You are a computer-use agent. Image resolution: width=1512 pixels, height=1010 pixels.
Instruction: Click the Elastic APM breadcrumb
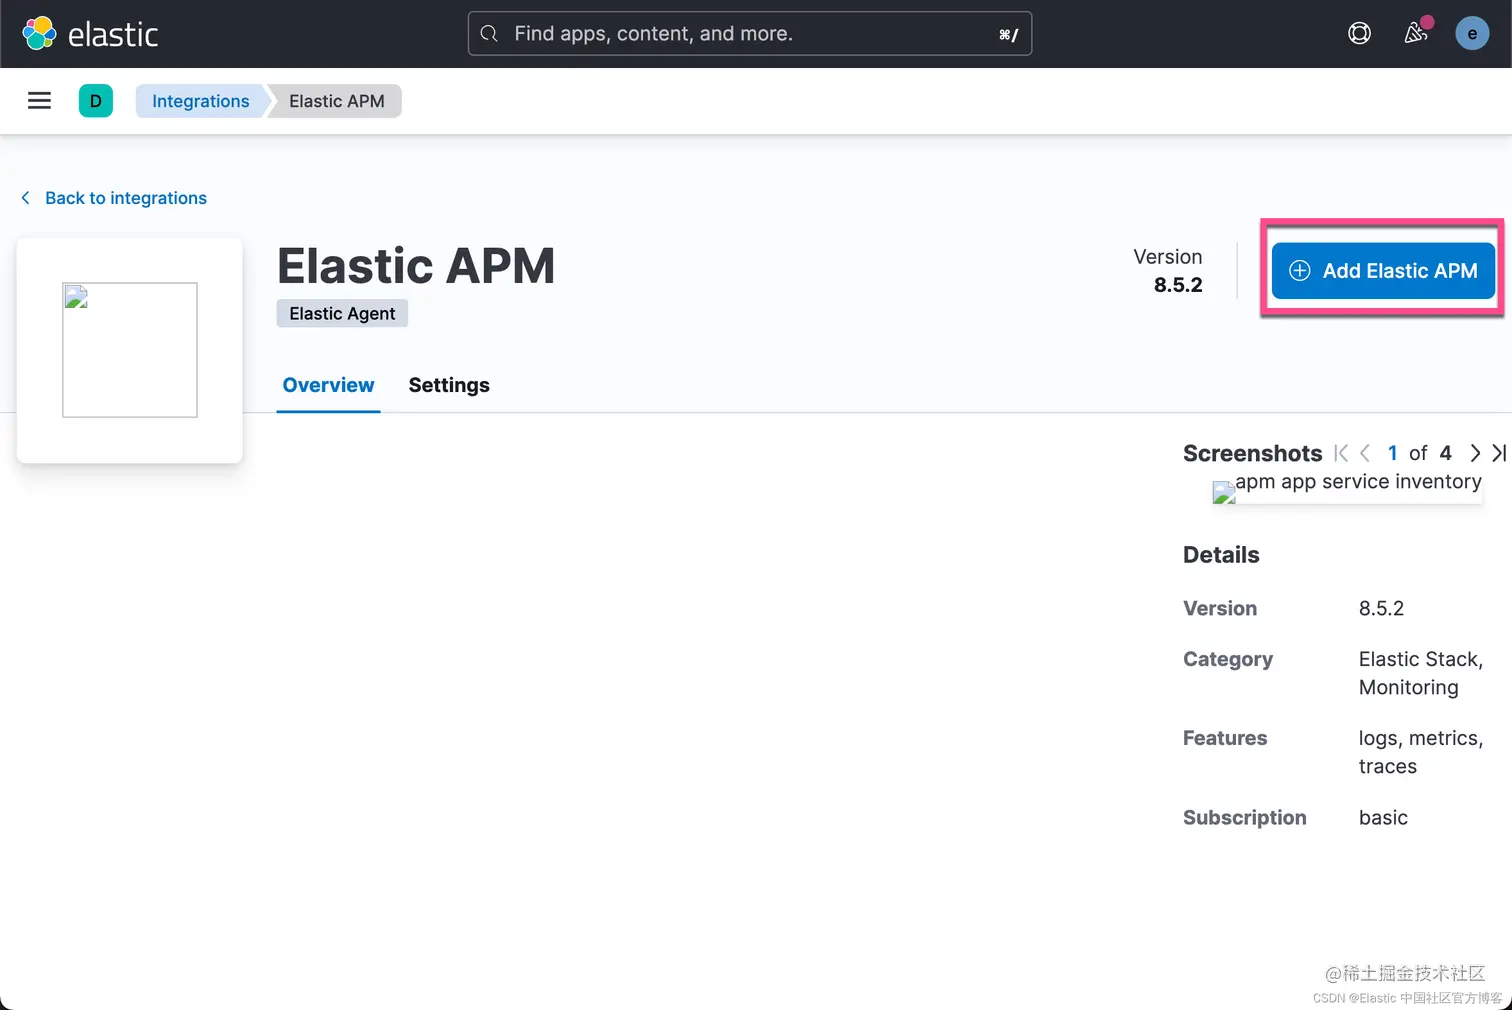[x=337, y=101]
